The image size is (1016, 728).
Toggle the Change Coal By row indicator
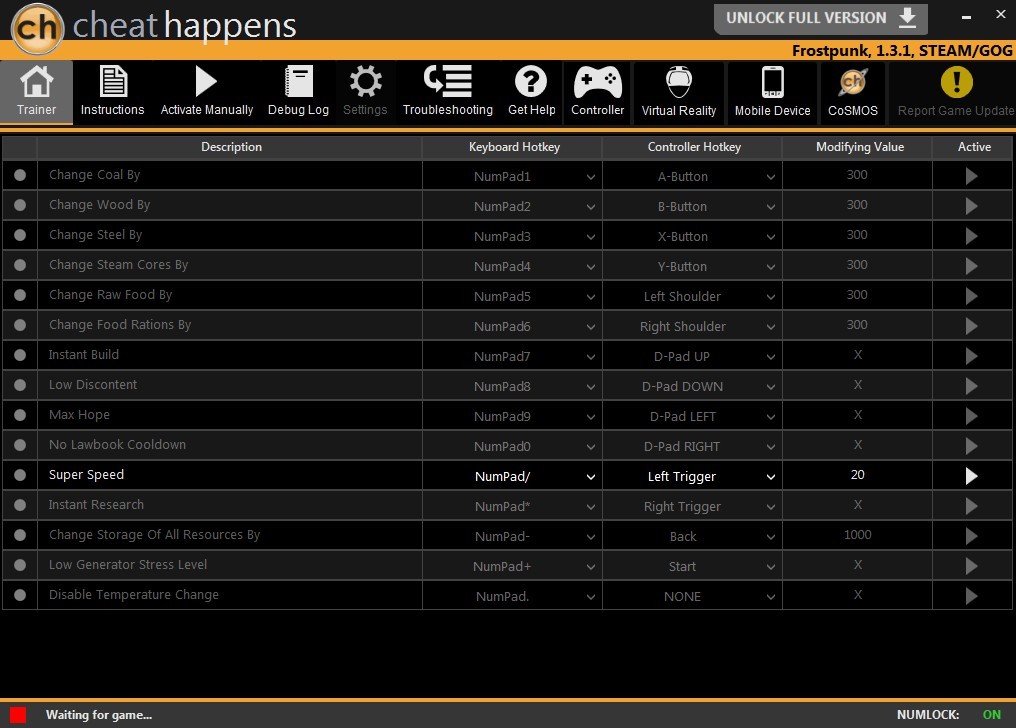[20, 175]
